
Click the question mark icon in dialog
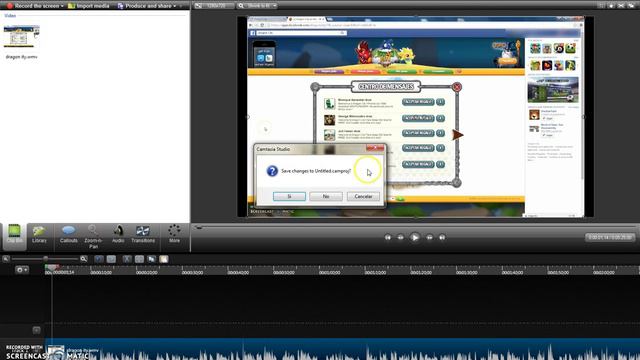272,171
